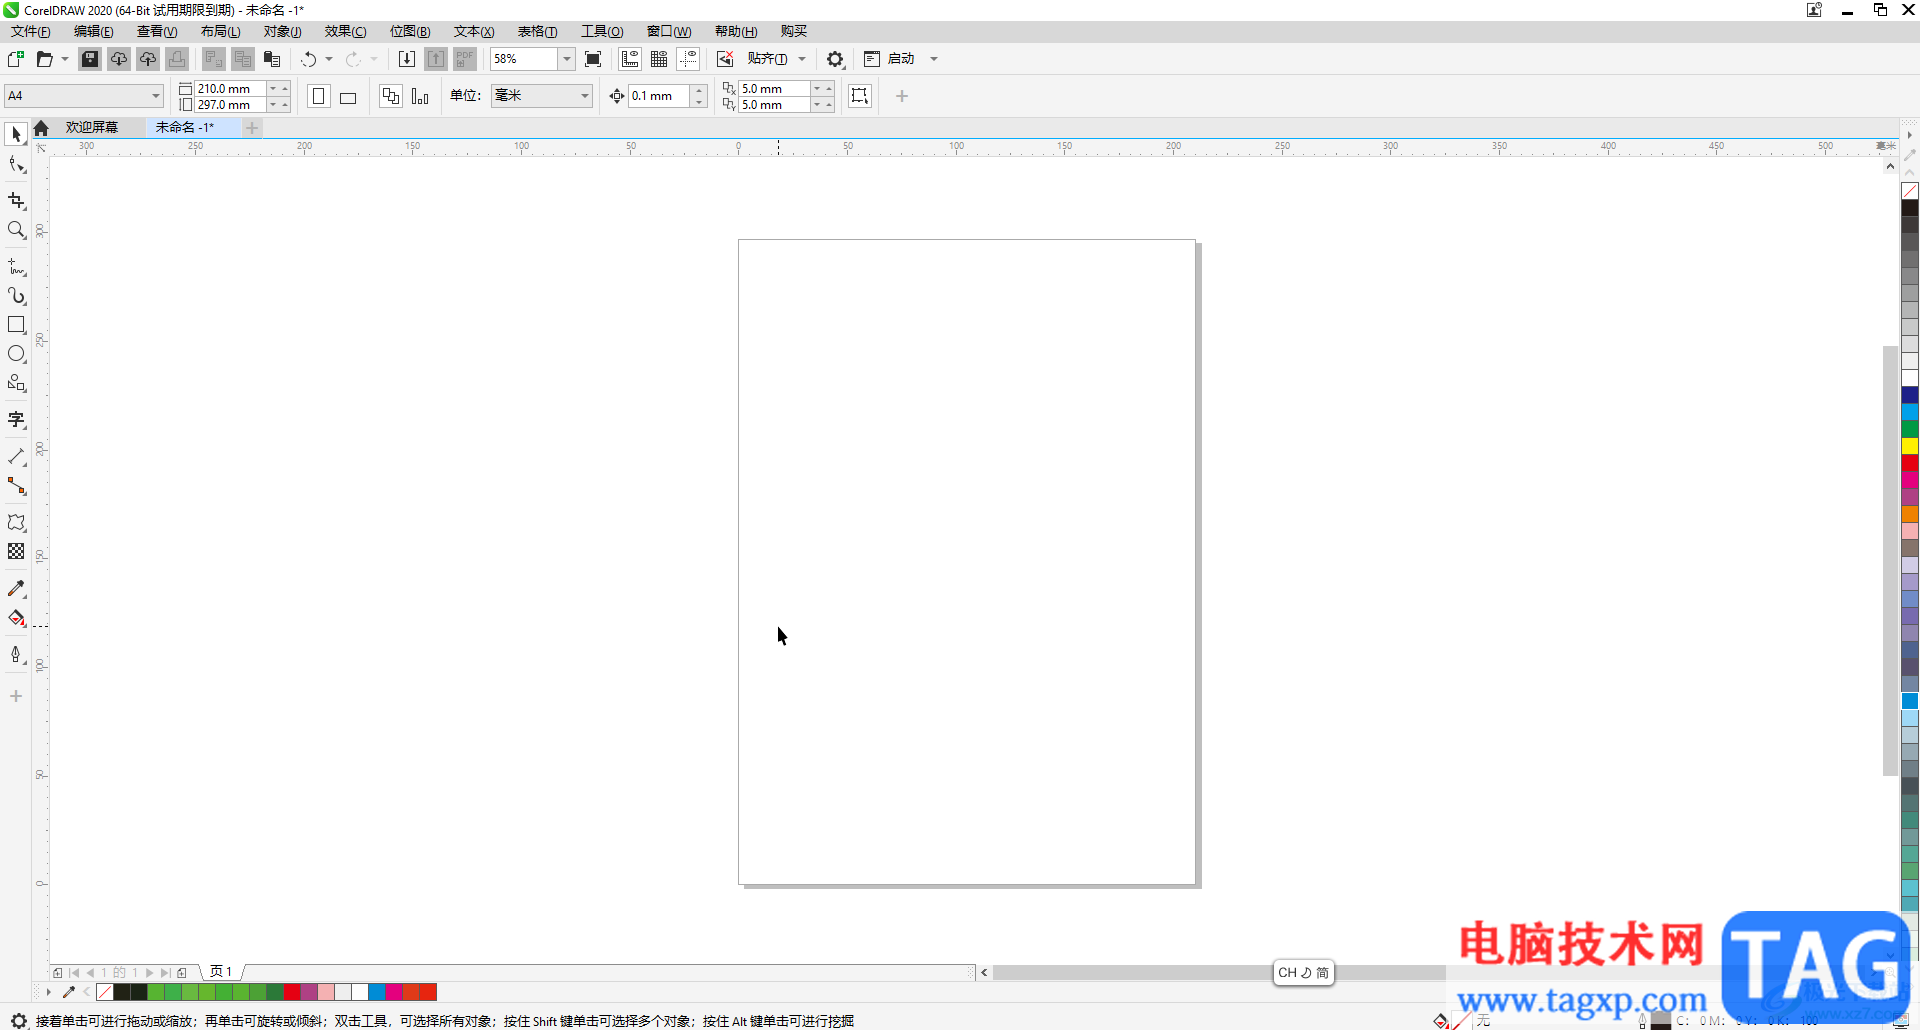Screen dimensions: 1920x1030
Task: Expand the 贴齐 snap-to dropdown
Action: click(x=802, y=59)
